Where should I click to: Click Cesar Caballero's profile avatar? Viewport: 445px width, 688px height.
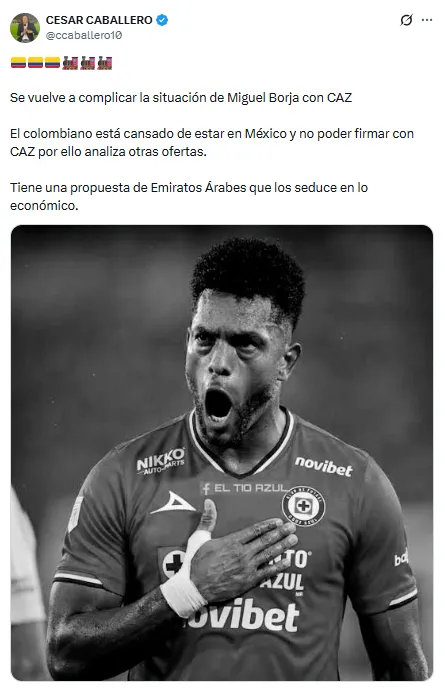(25, 28)
